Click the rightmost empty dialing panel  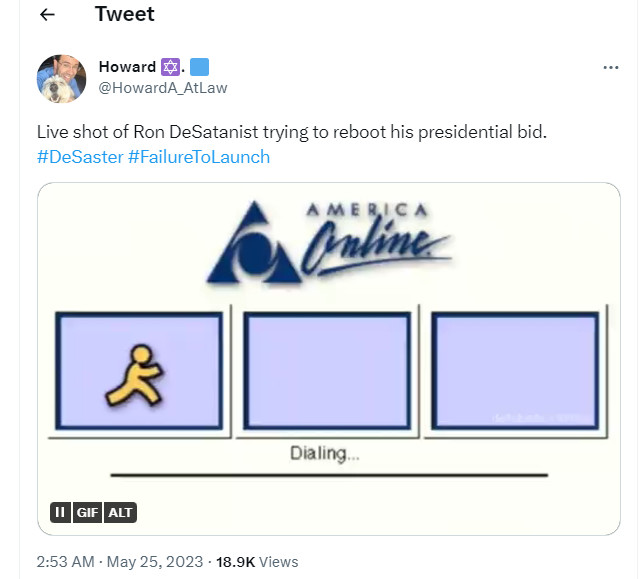click(x=516, y=372)
